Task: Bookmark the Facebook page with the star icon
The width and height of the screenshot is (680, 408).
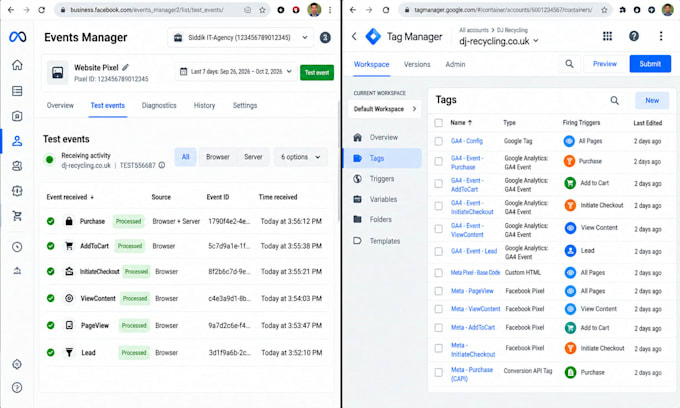Action: (262, 10)
